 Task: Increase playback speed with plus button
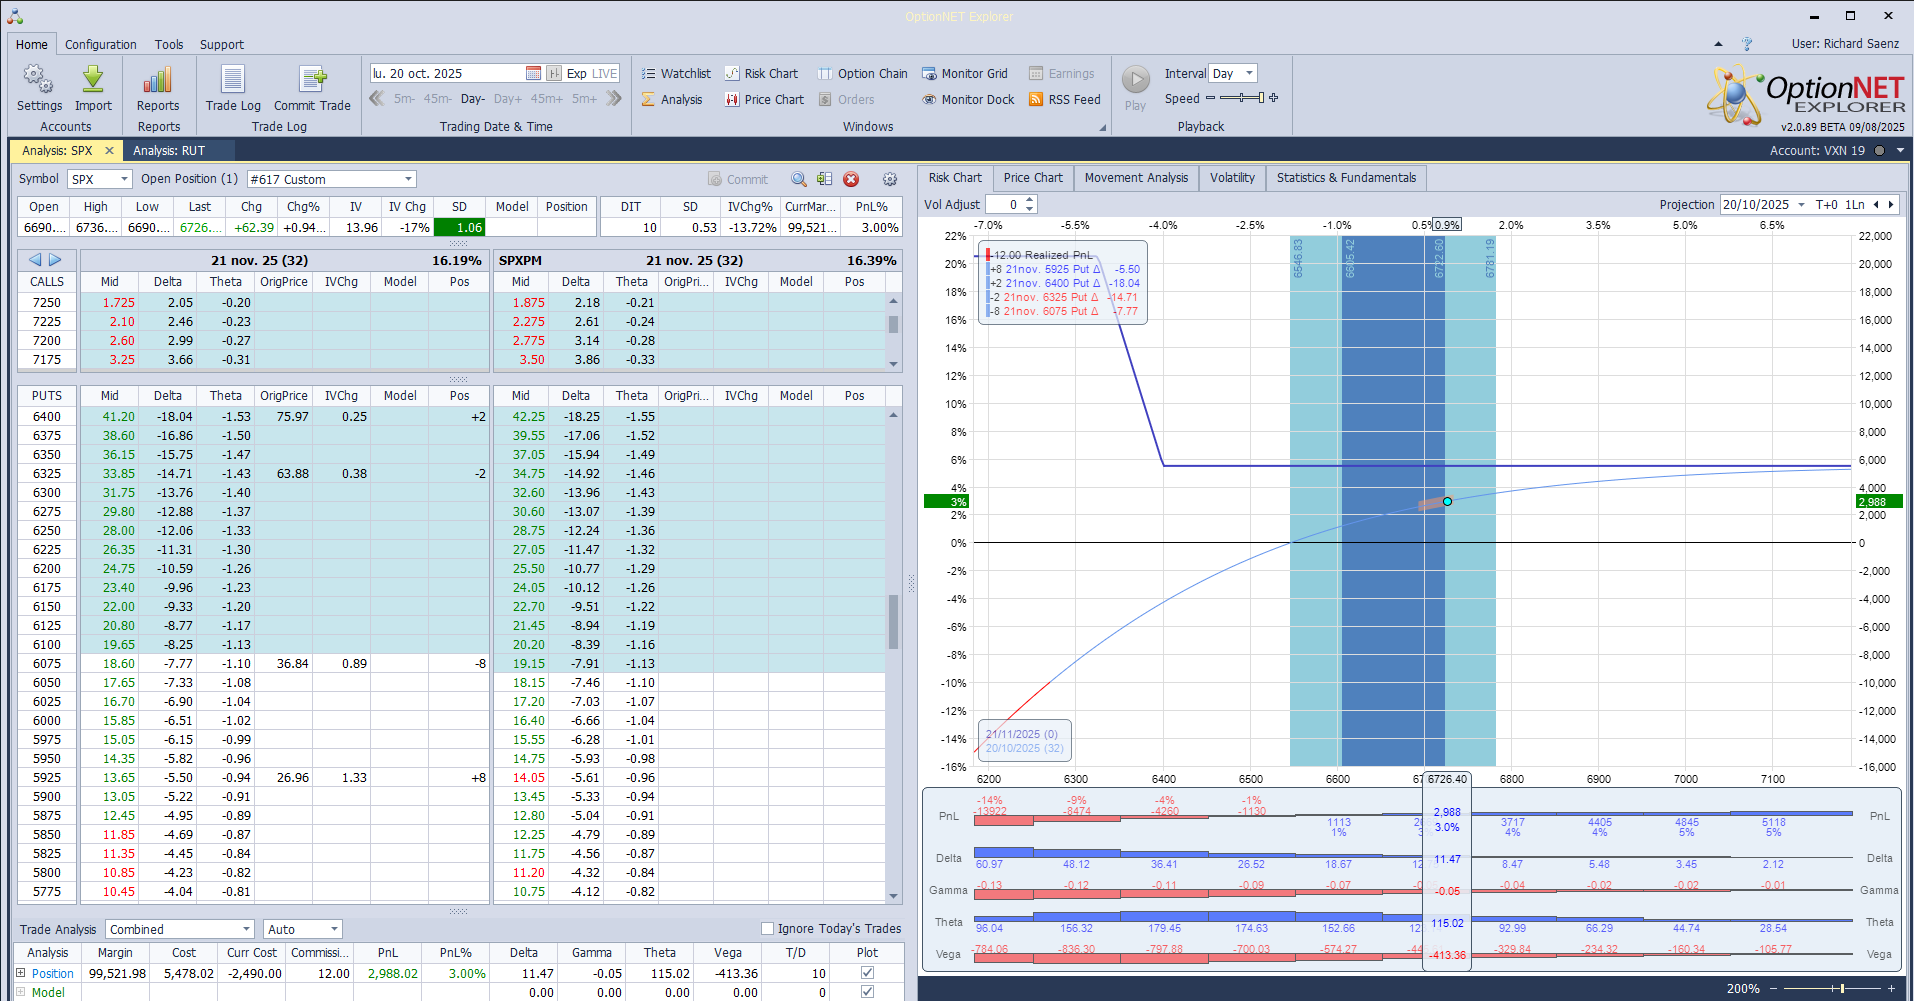[x=1273, y=98]
